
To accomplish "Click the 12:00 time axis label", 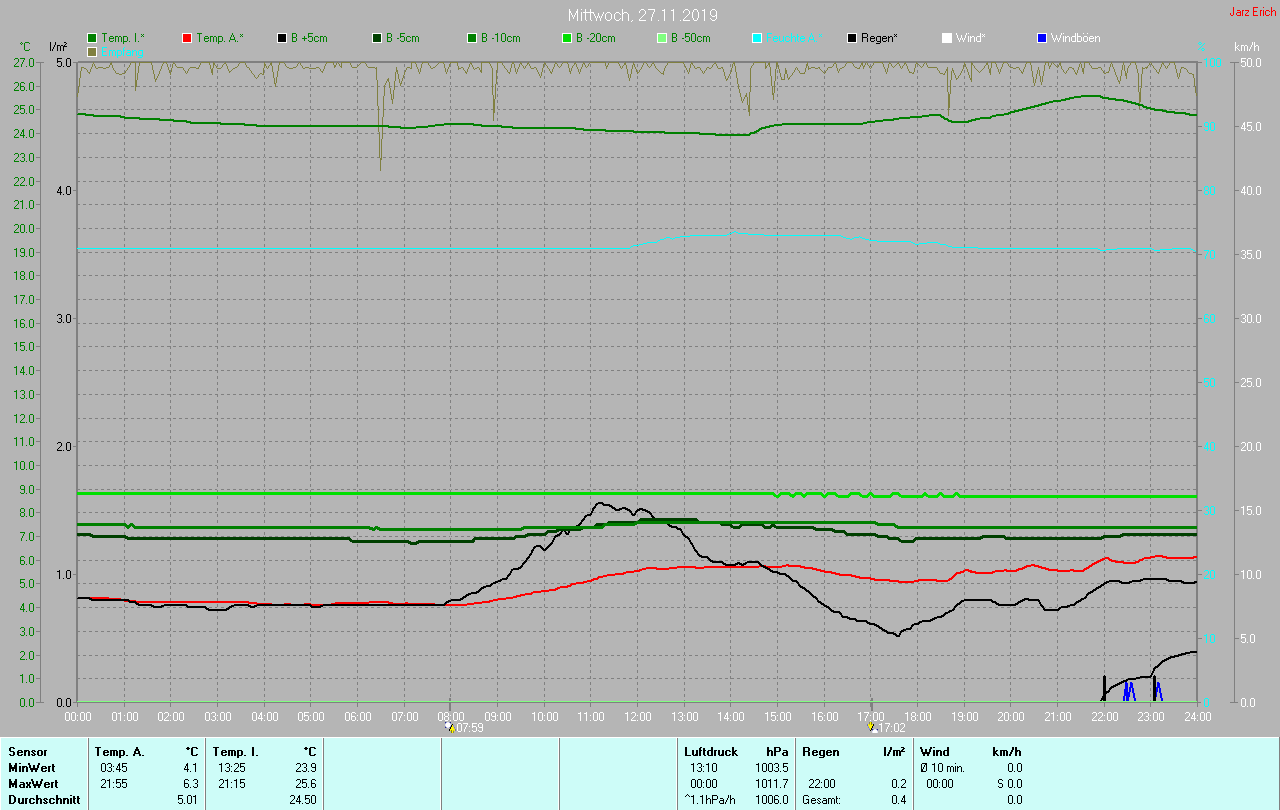I will [x=637, y=717].
